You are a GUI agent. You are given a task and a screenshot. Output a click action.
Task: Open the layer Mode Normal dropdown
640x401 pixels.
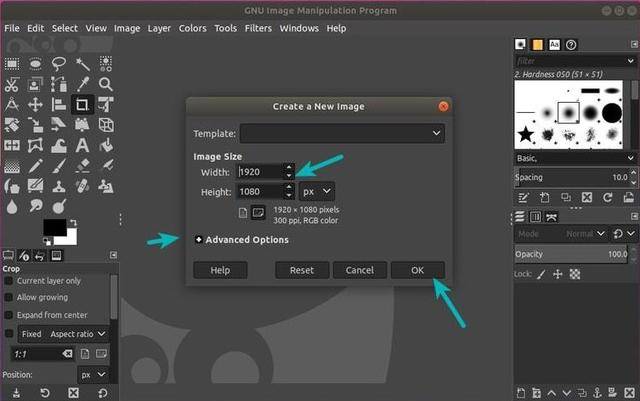tap(560, 234)
